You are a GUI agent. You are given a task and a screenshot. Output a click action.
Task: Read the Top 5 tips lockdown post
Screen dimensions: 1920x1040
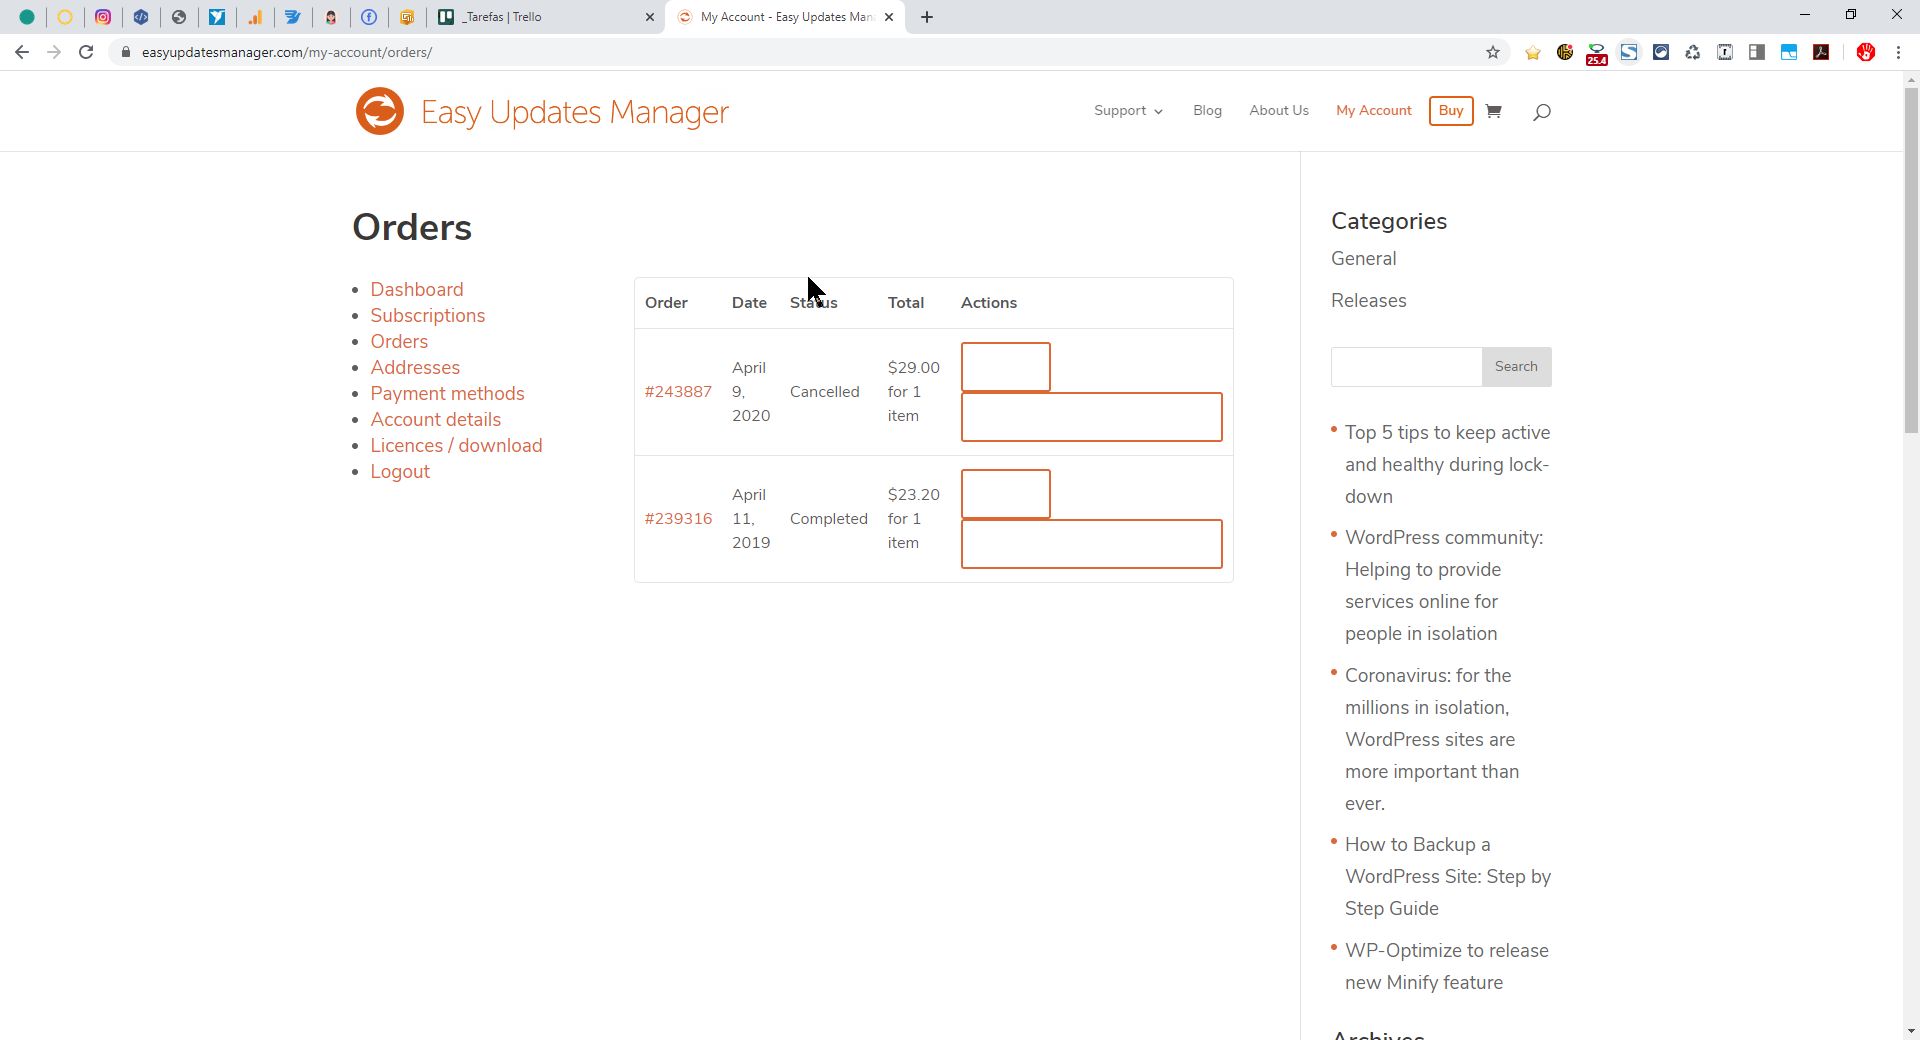(1447, 464)
